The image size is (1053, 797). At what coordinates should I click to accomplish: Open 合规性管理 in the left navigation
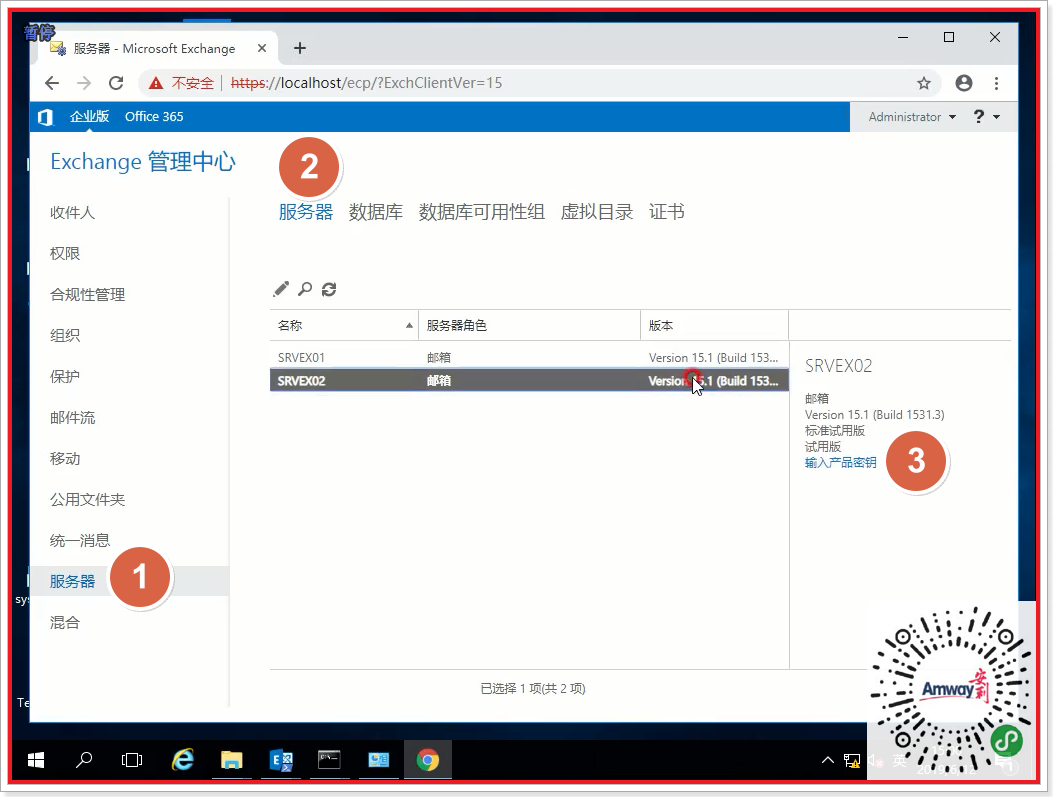coord(87,295)
